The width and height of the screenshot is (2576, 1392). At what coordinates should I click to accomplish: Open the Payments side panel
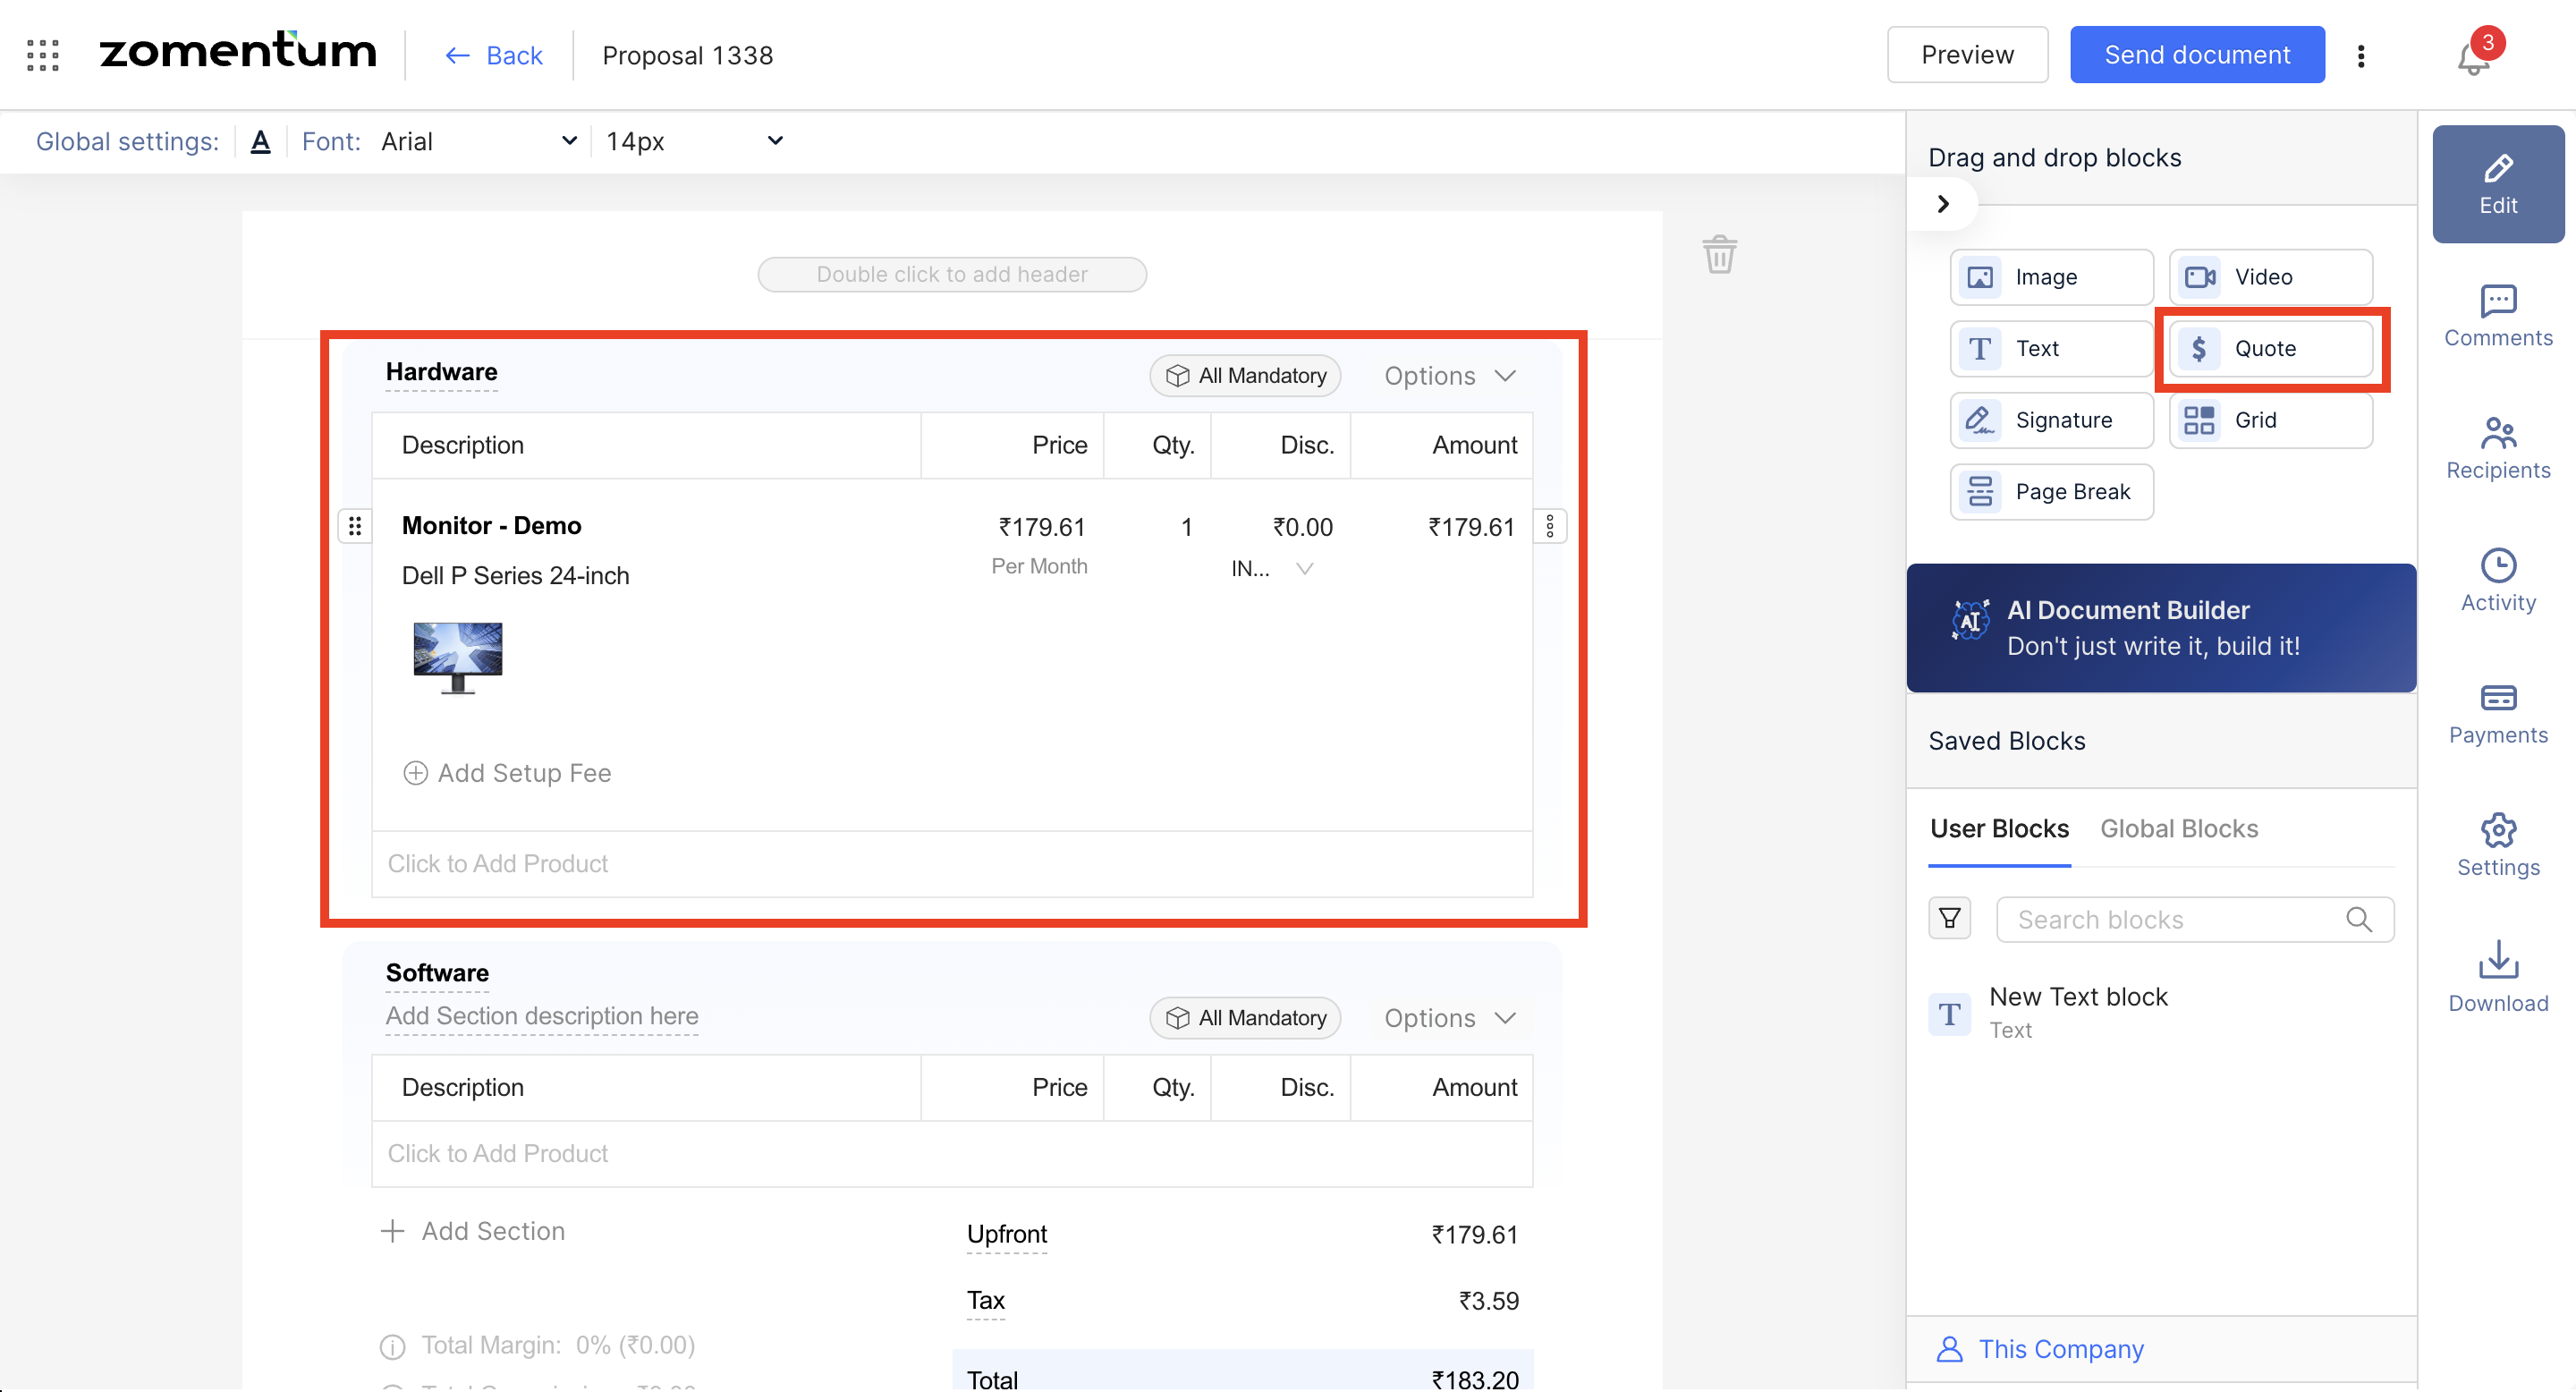pos(2497,713)
